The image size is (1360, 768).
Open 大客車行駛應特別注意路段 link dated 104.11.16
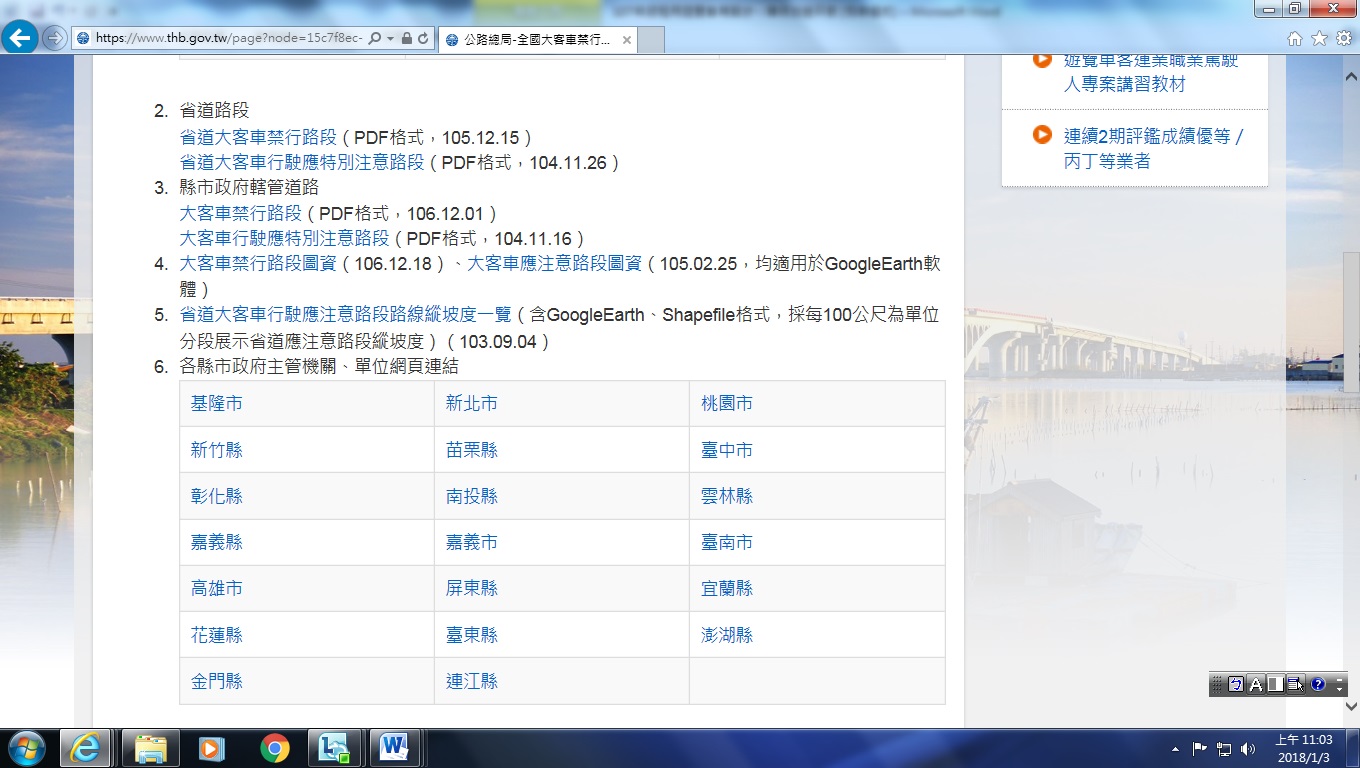(284, 238)
